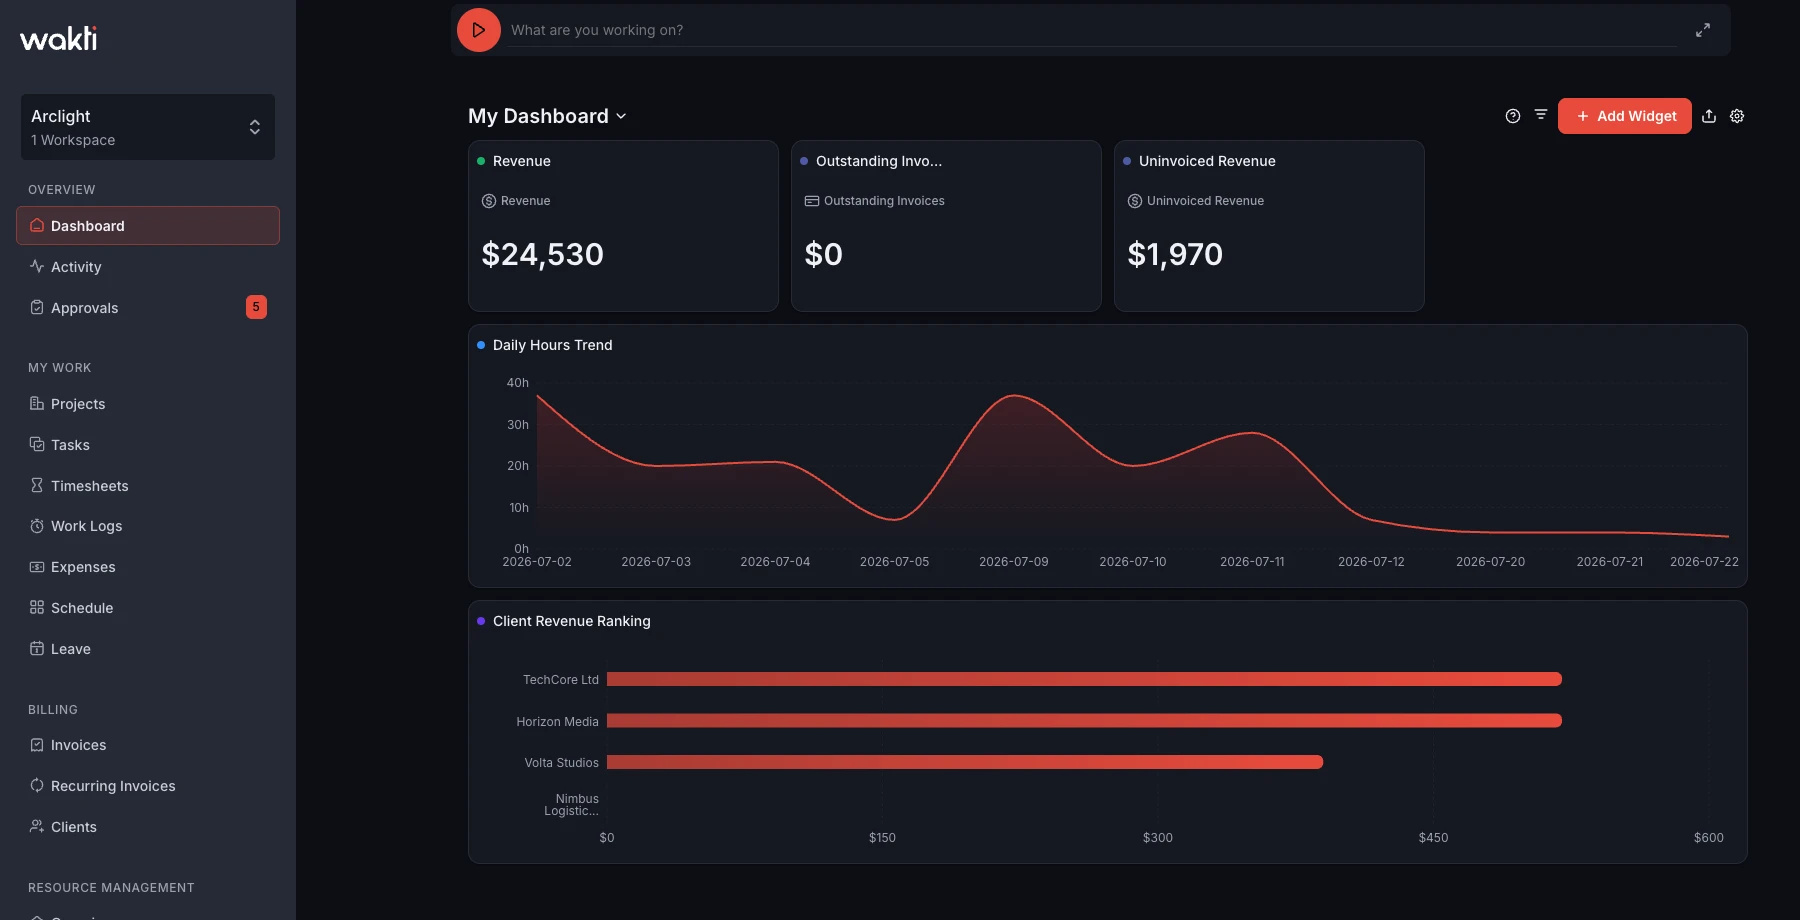This screenshot has height=920, width=1800.
Task: Click the Uninvoiced Revenue dollar icon
Action: (x=1135, y=201)
